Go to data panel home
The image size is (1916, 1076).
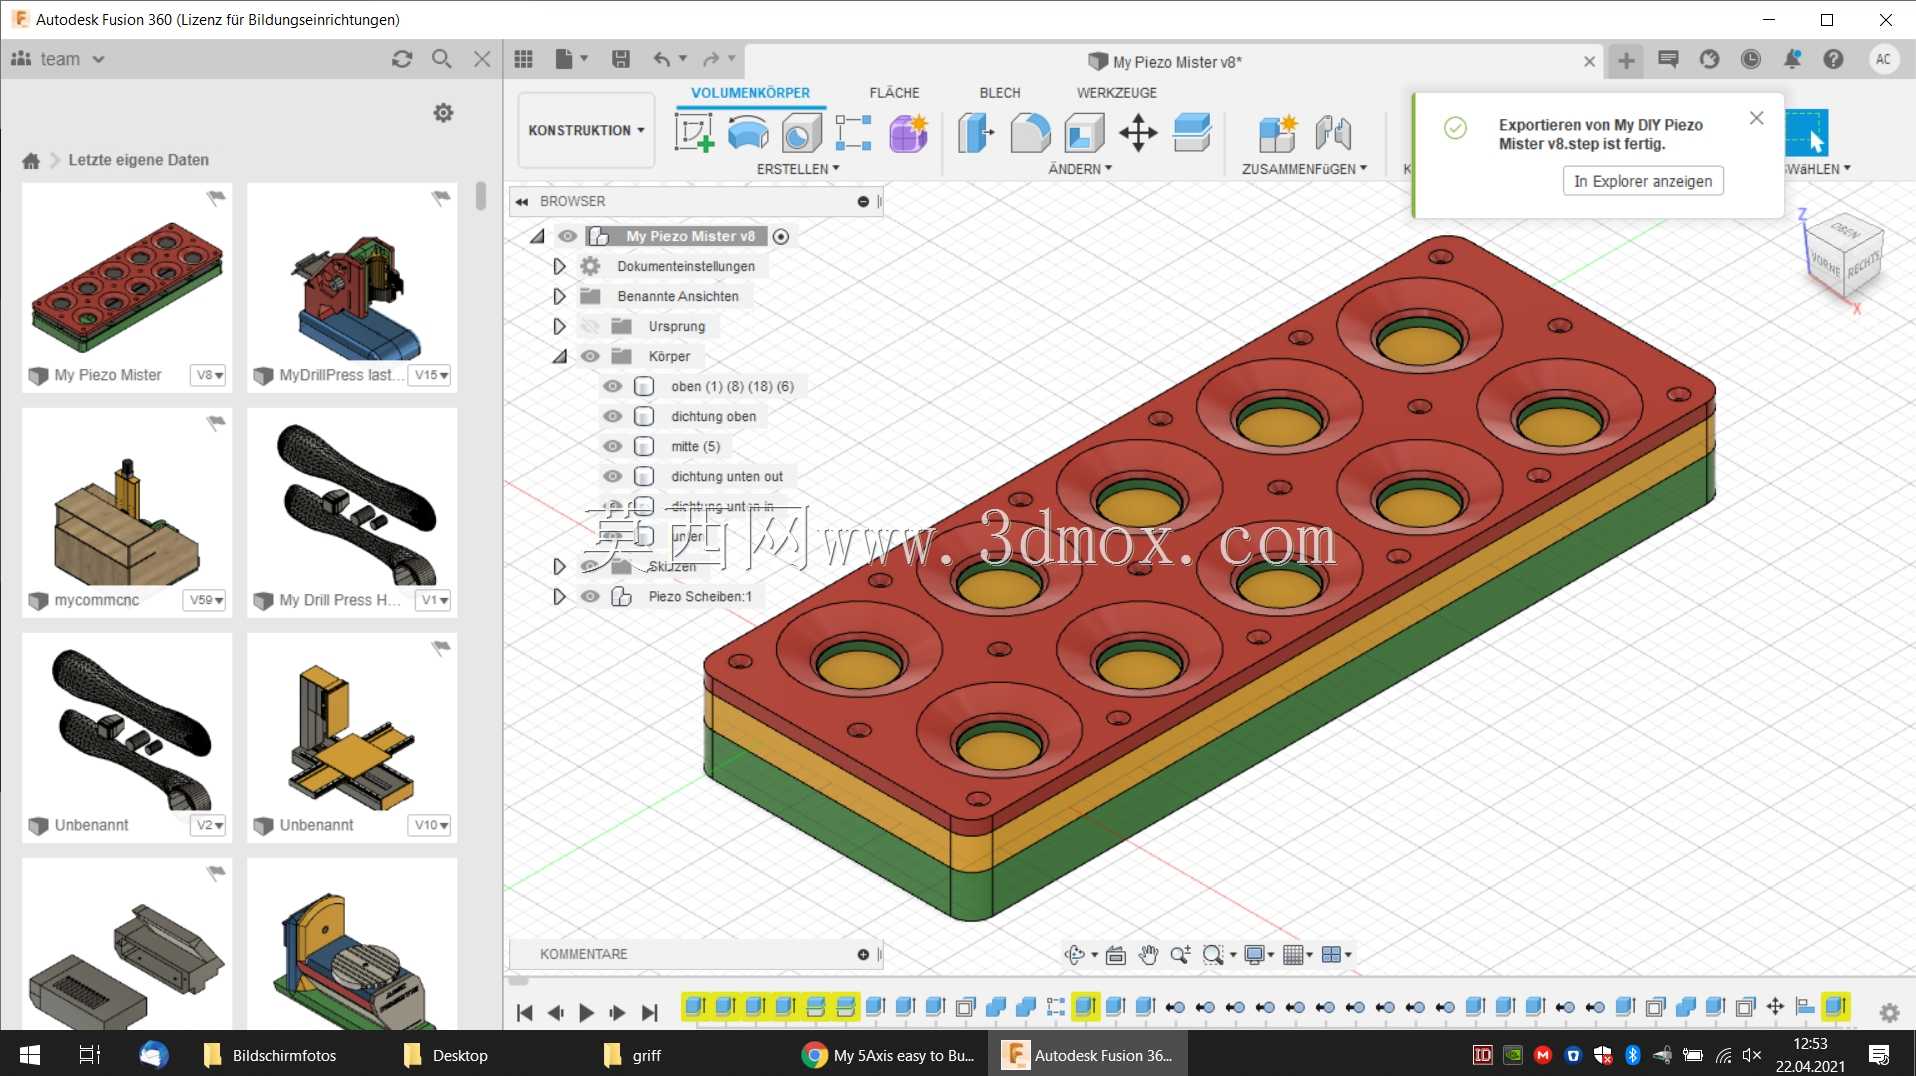pyautogui.click(x=31, y=160)
